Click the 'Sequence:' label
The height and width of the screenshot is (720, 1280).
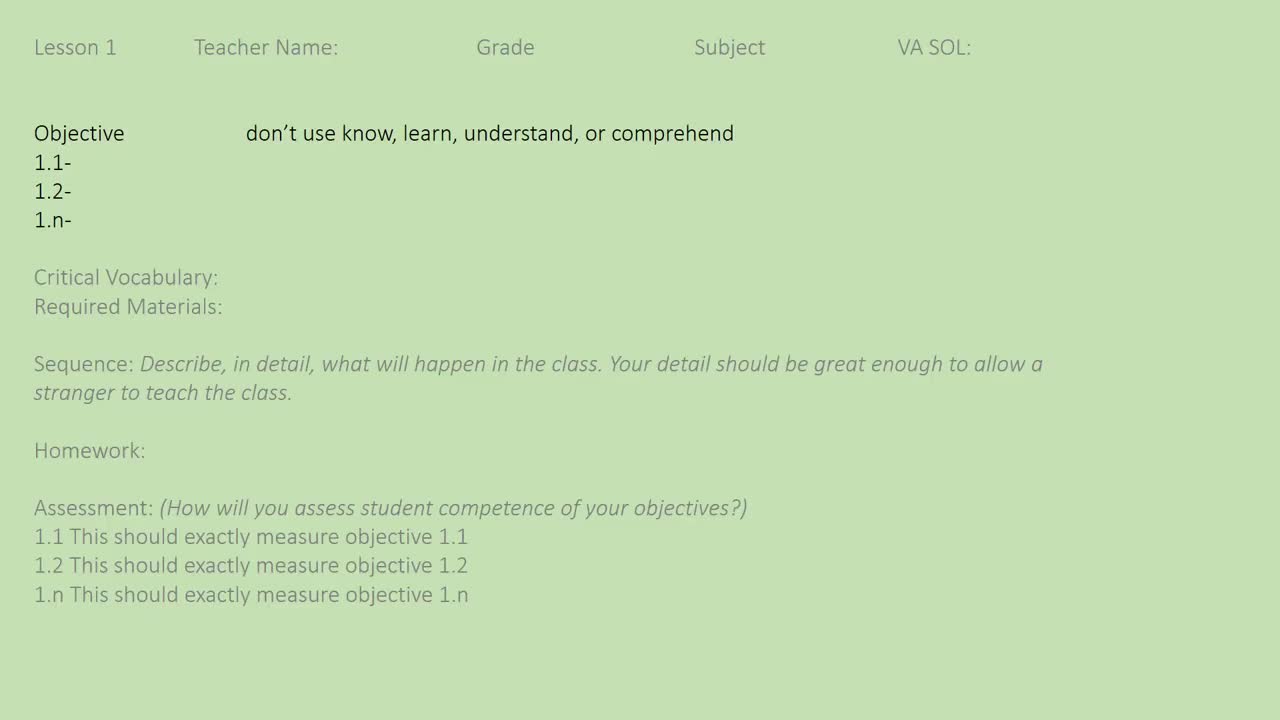click(x=84, y=364)
